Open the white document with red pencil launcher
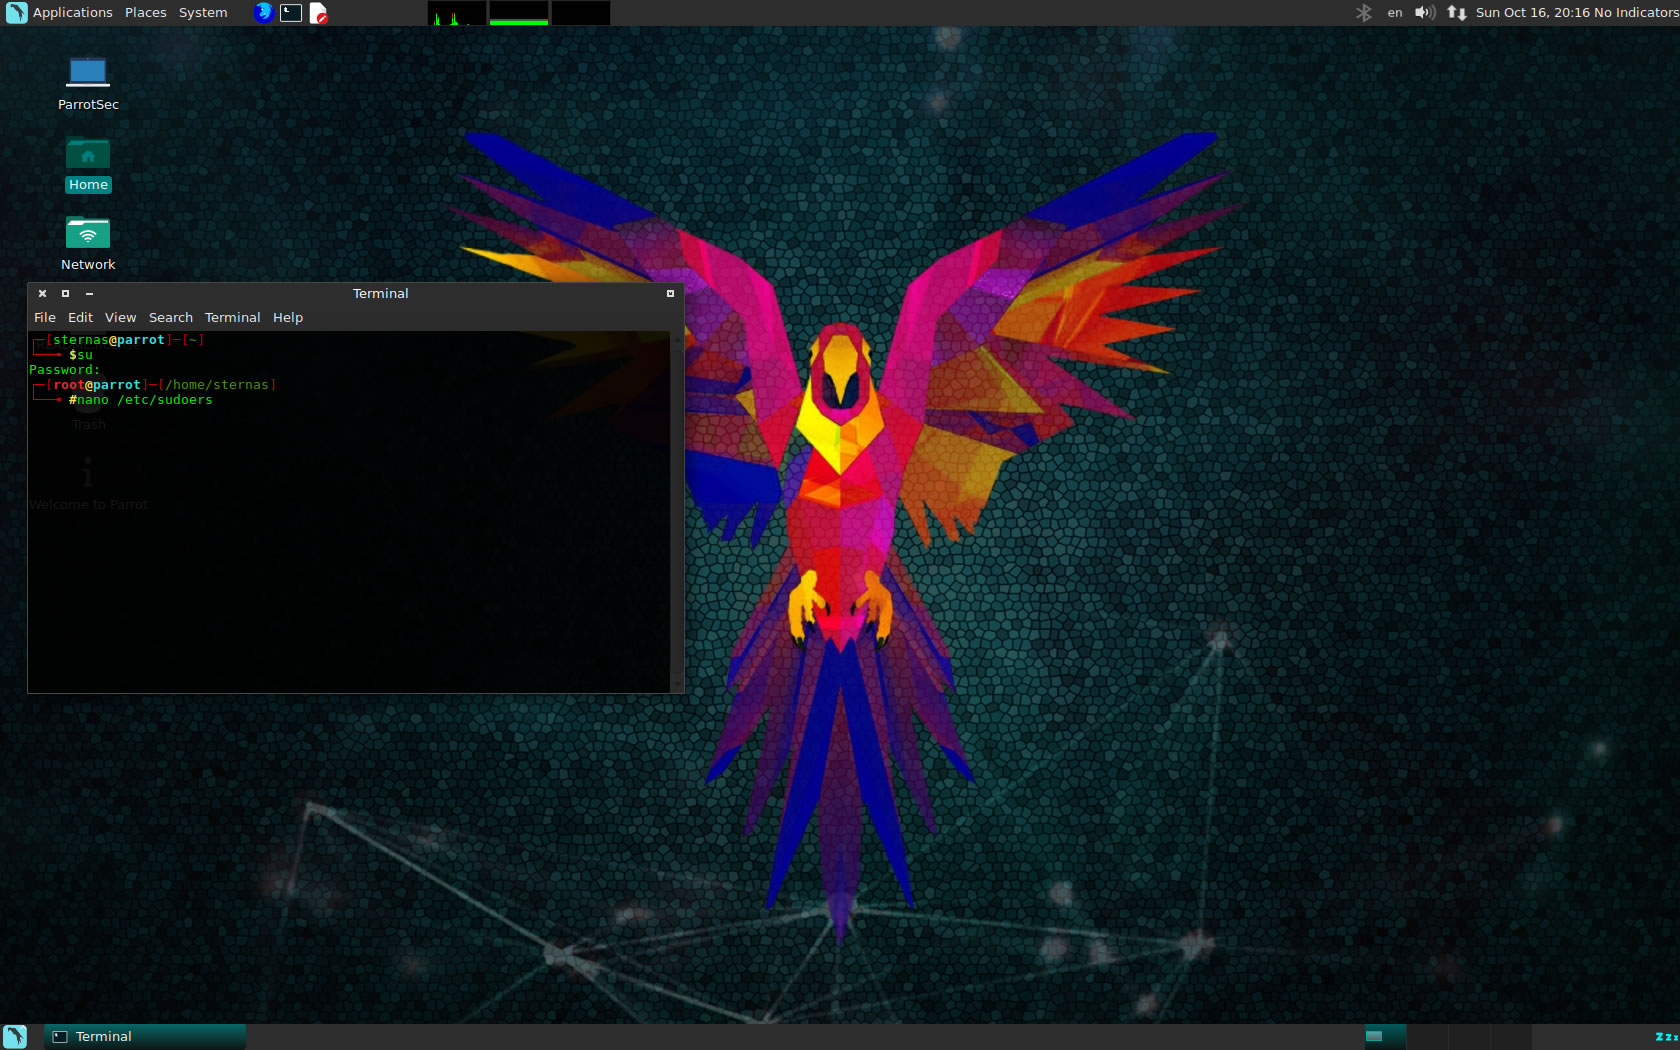 pyautogui.click(x=318, y=12)
